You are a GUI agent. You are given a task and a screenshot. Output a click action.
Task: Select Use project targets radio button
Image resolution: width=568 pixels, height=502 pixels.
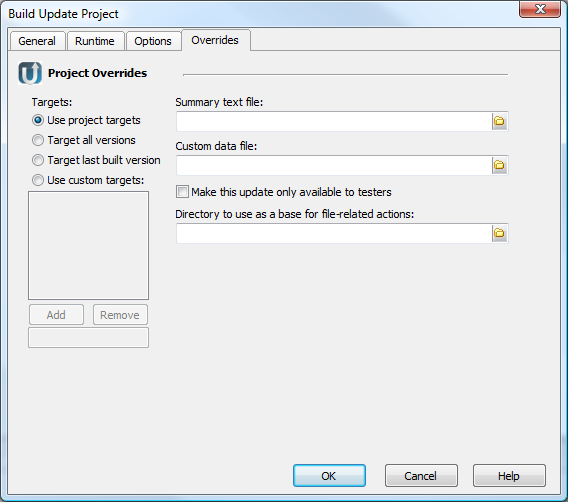pyautogui.click(x=38, y=120)
